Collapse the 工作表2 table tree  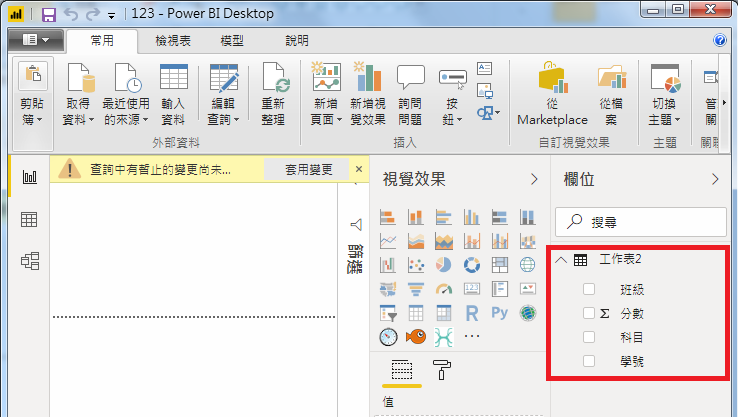561,259
